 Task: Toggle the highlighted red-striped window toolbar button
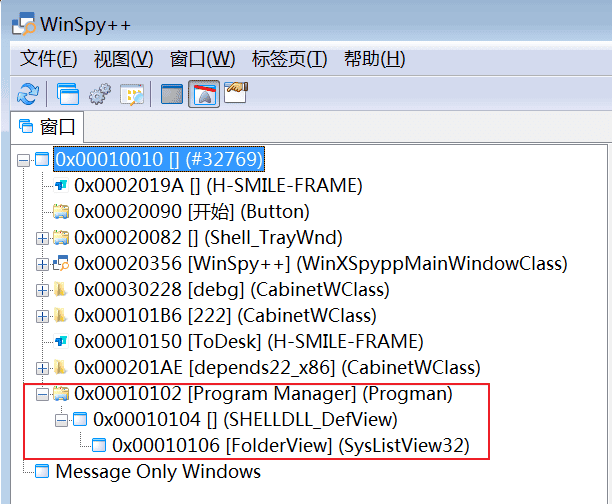click(x=204, y=94)
